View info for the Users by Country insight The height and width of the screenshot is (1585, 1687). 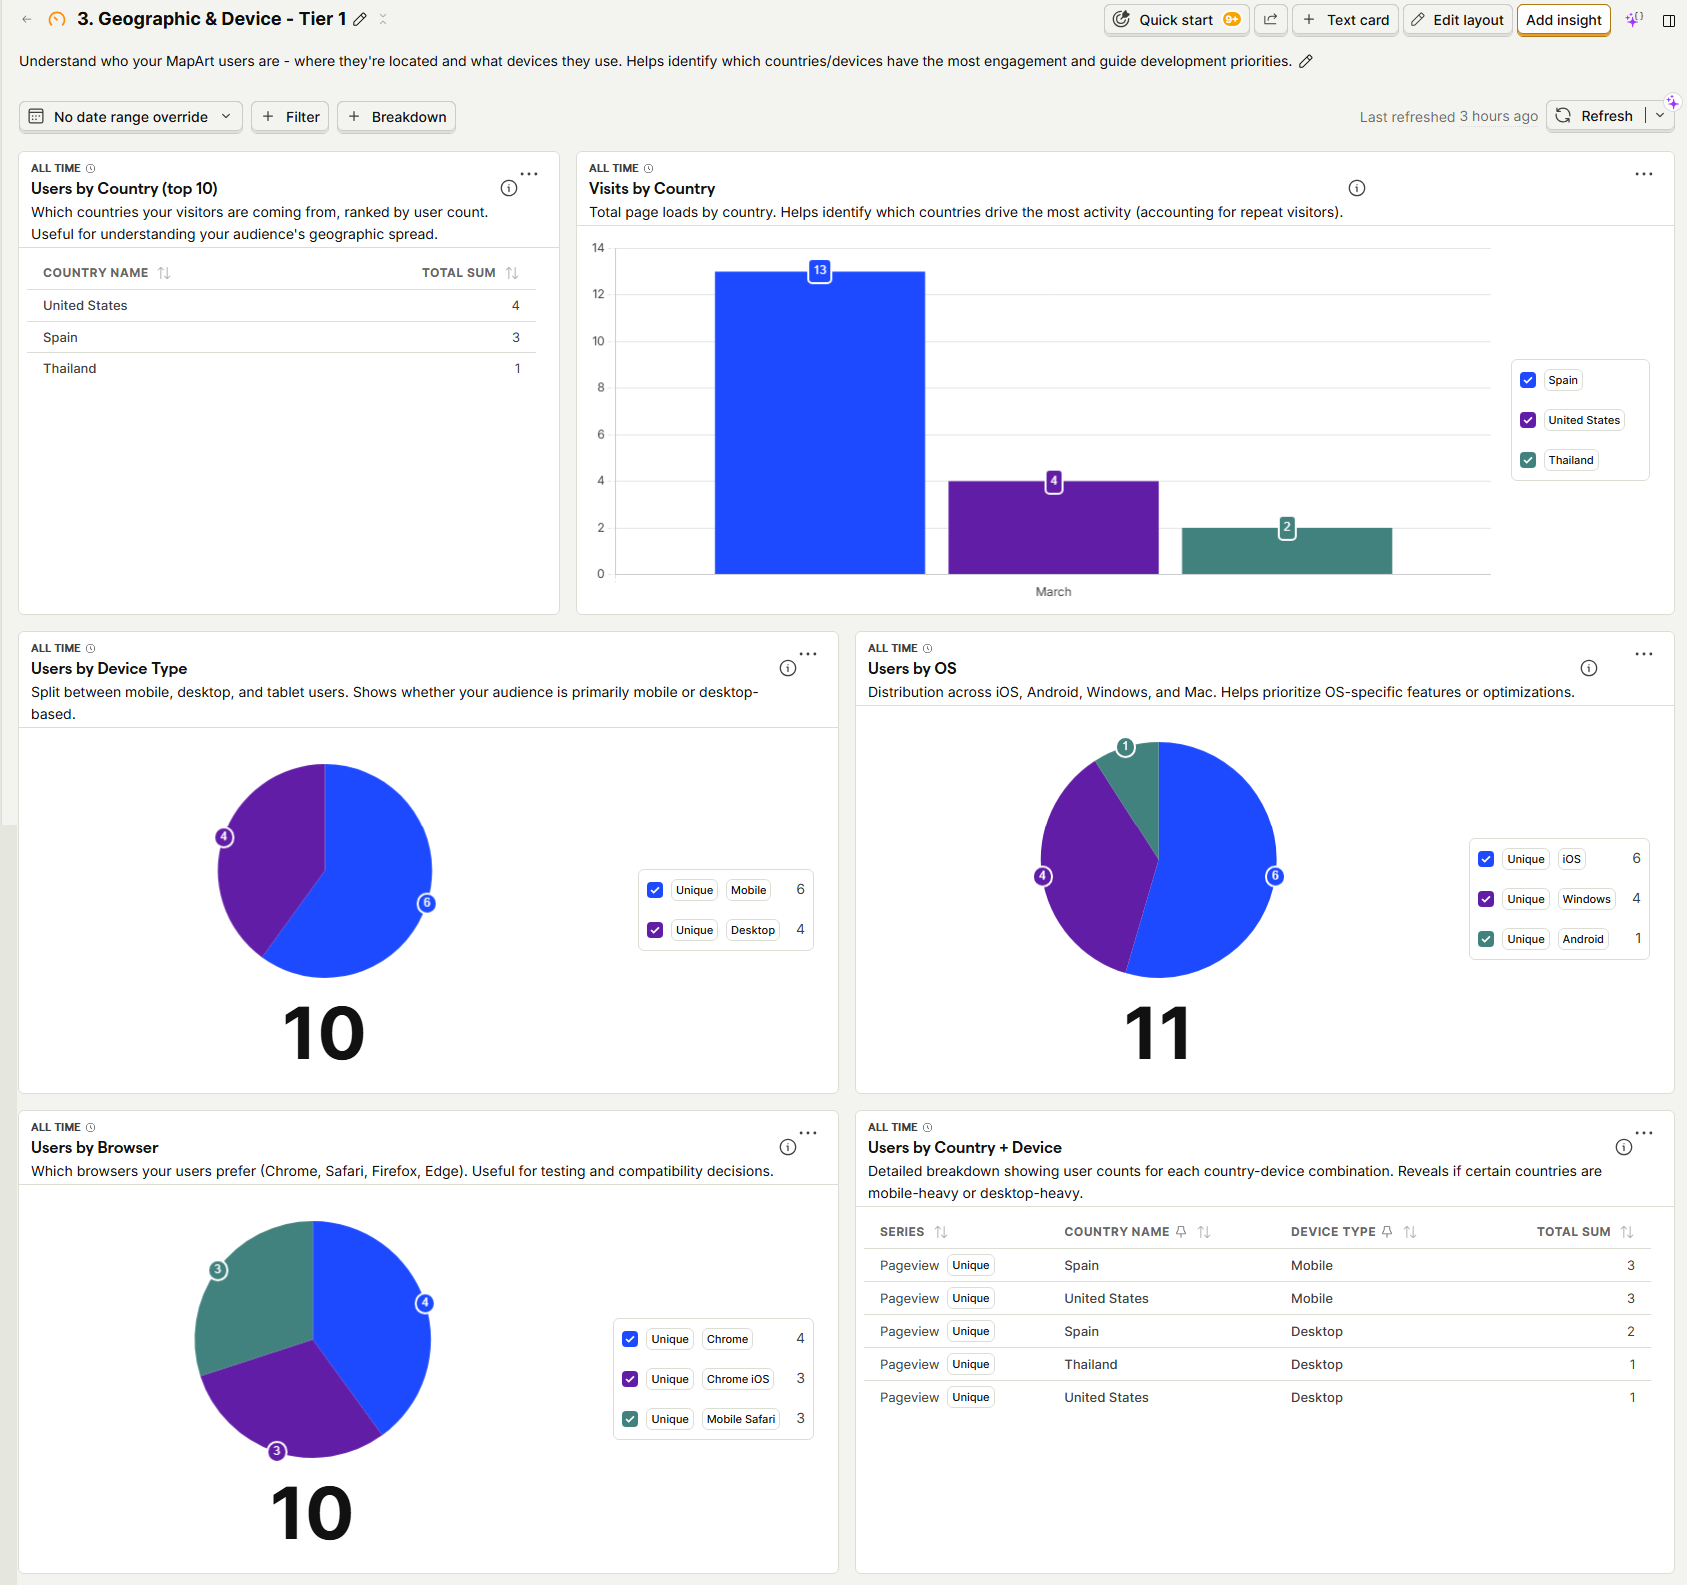(x=509, y=188)
